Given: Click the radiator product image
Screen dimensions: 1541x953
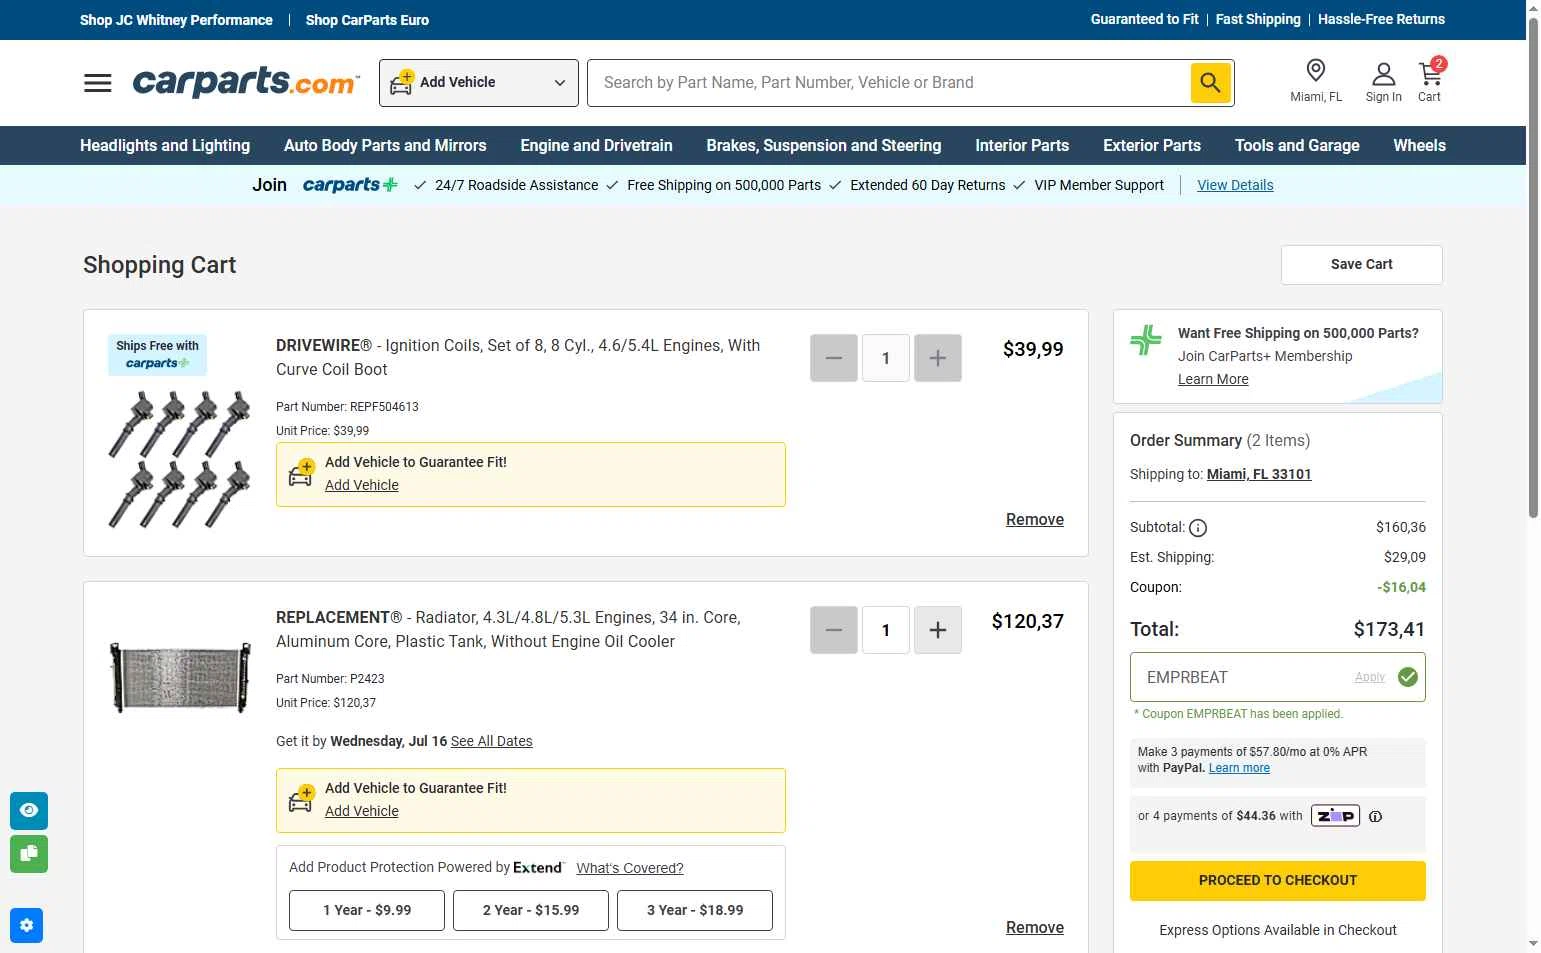Looking at the screenshot, I should click(180, 677).
